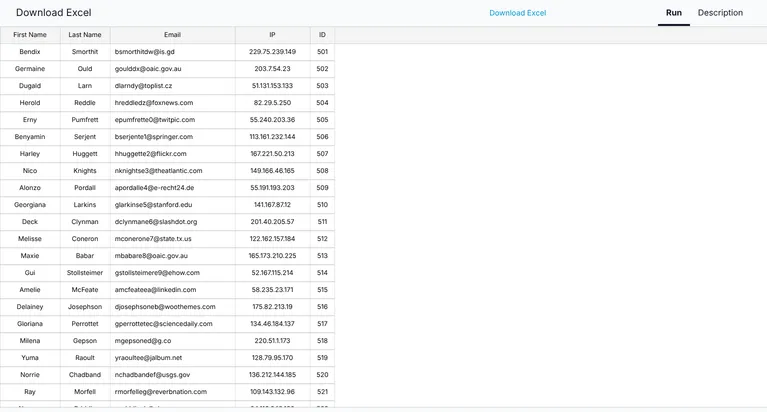767x412 pixels.
Task: Select the cell with first name Deck
Action: [x=30, y=222]
